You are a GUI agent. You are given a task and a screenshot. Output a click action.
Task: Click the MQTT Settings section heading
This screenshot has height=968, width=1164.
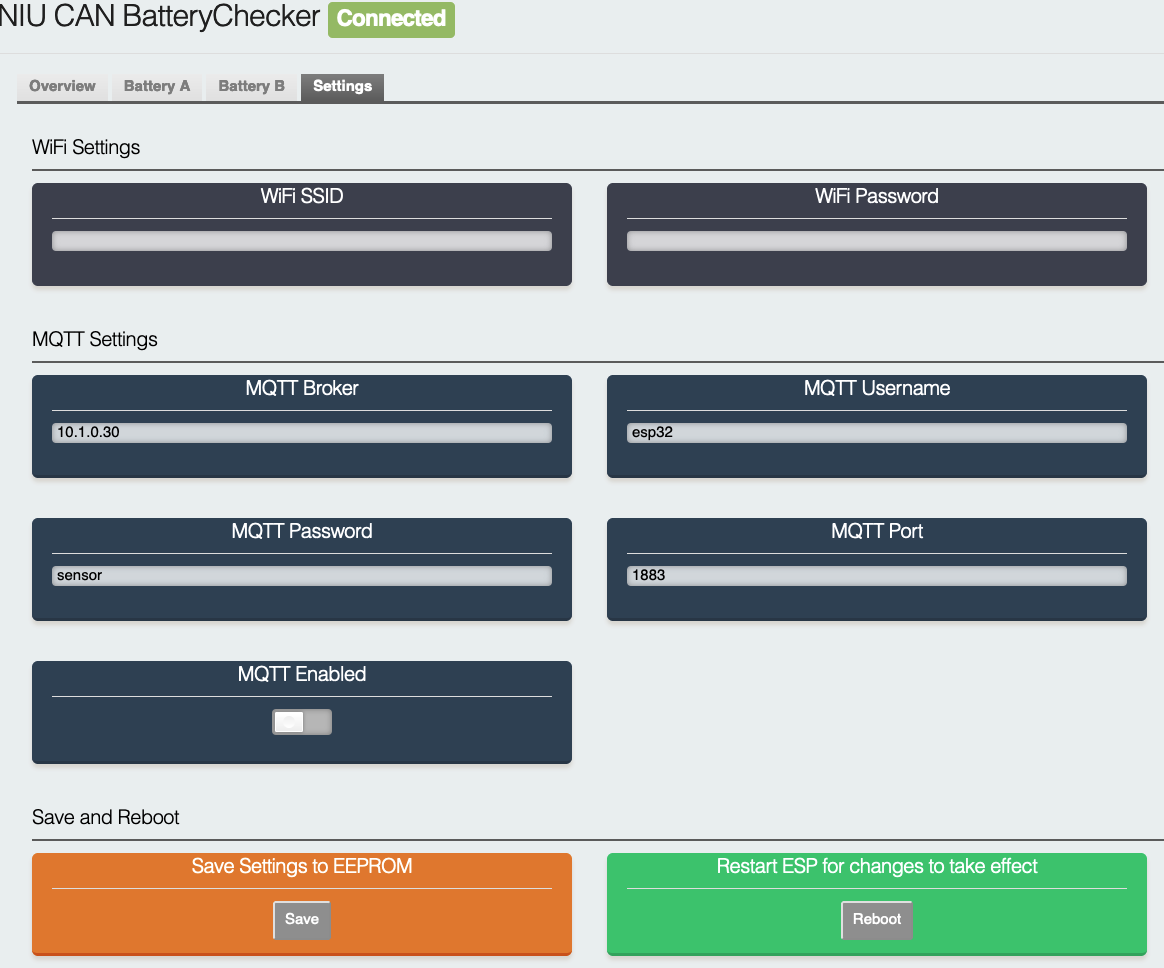95,340
